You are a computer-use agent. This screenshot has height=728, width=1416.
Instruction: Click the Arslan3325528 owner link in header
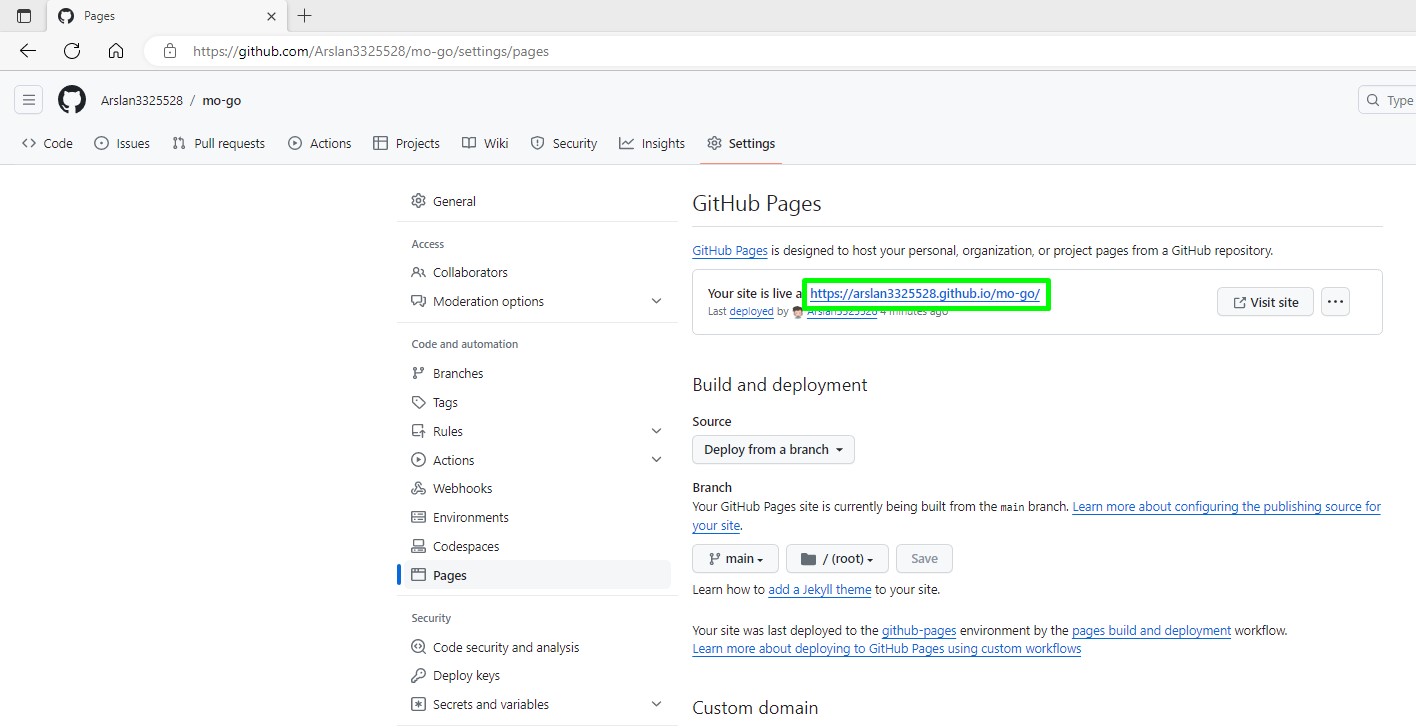(x=142, y=100)
